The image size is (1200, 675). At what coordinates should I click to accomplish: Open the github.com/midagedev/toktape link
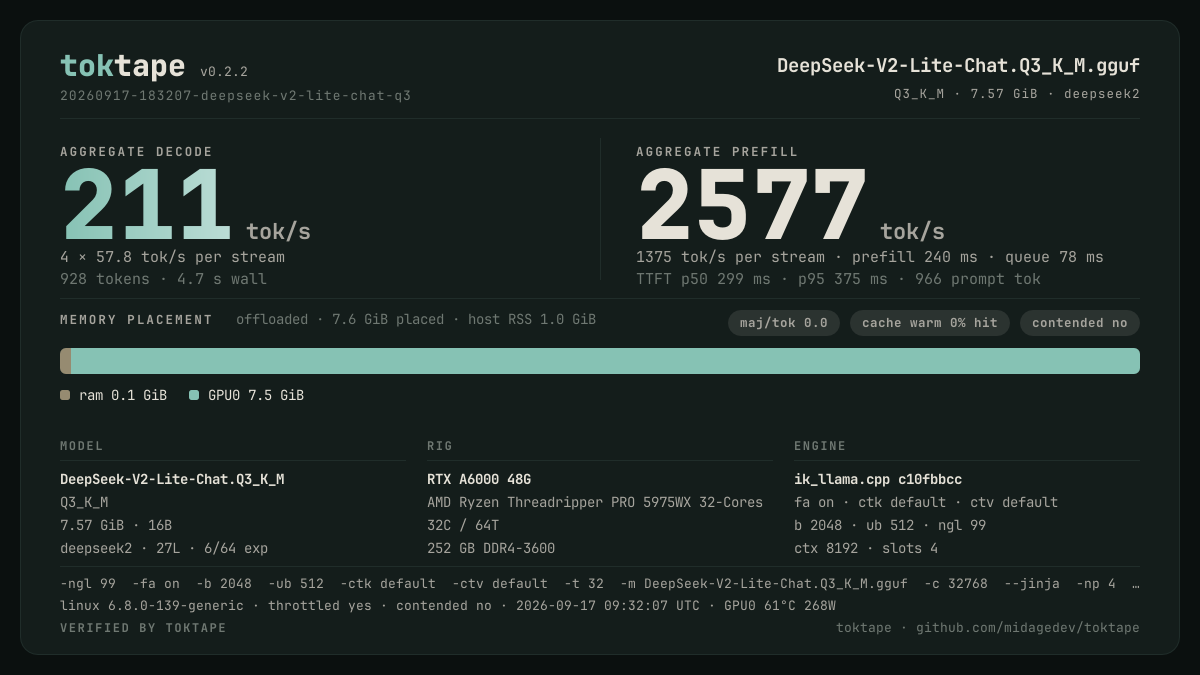(x=1028, y=628)
